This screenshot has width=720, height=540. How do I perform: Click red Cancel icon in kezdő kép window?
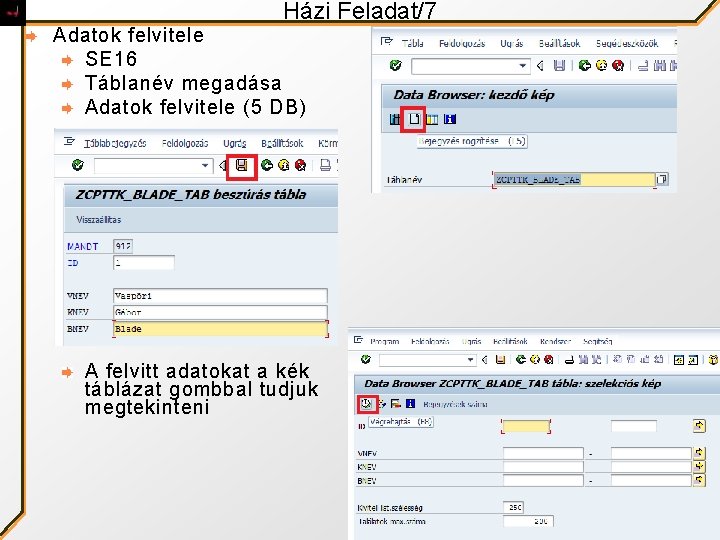[618, 66]
